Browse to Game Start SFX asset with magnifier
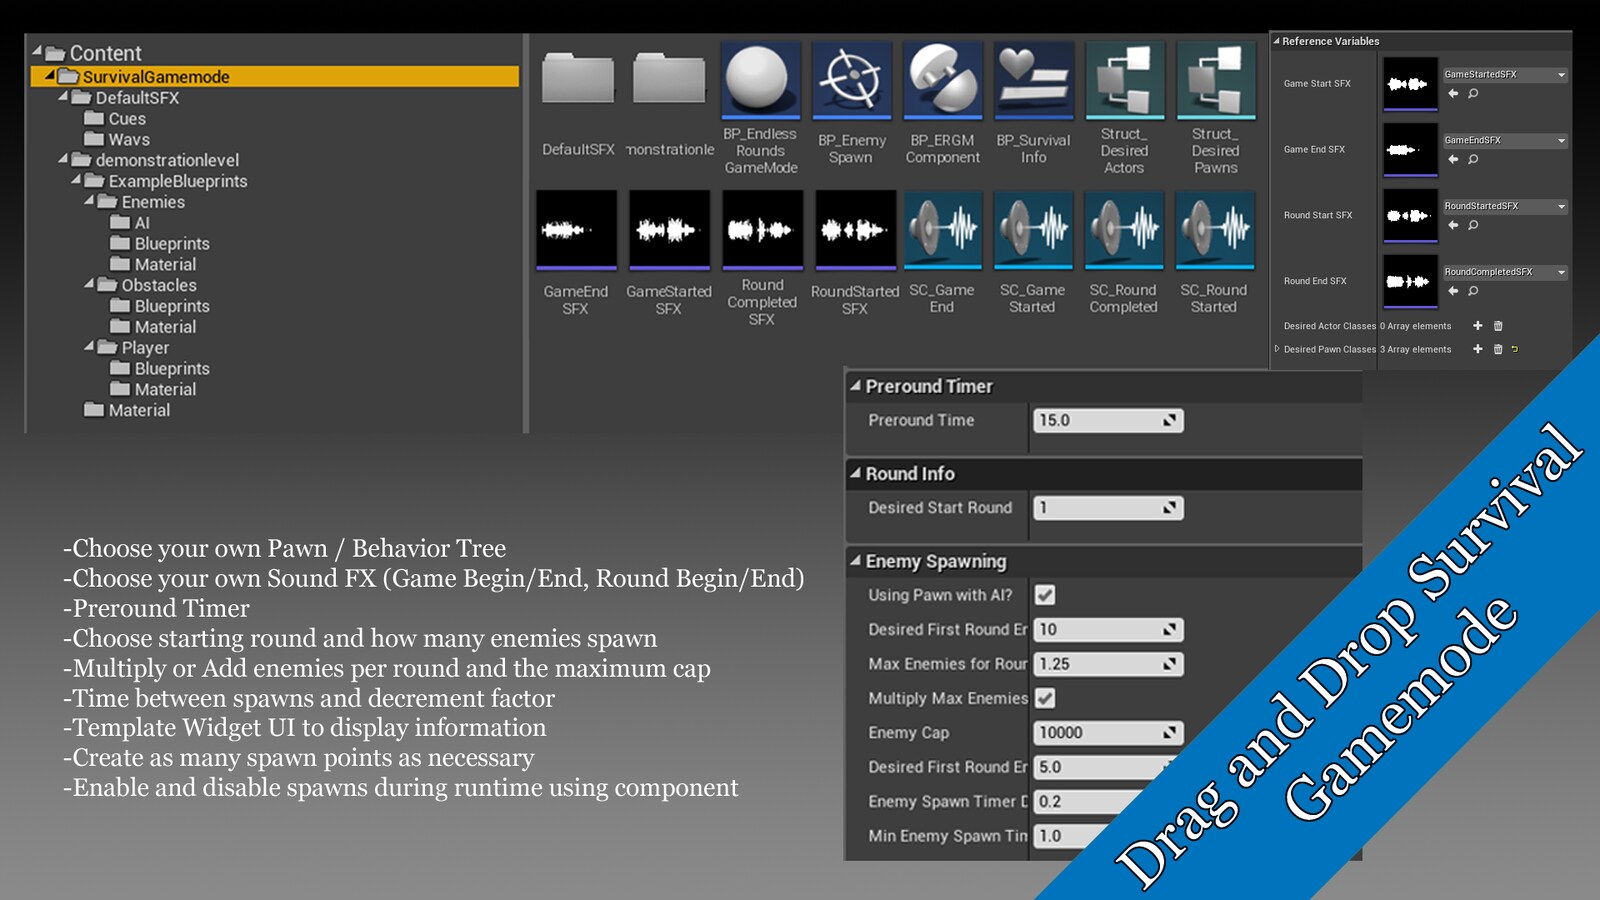 [1473, 93]
